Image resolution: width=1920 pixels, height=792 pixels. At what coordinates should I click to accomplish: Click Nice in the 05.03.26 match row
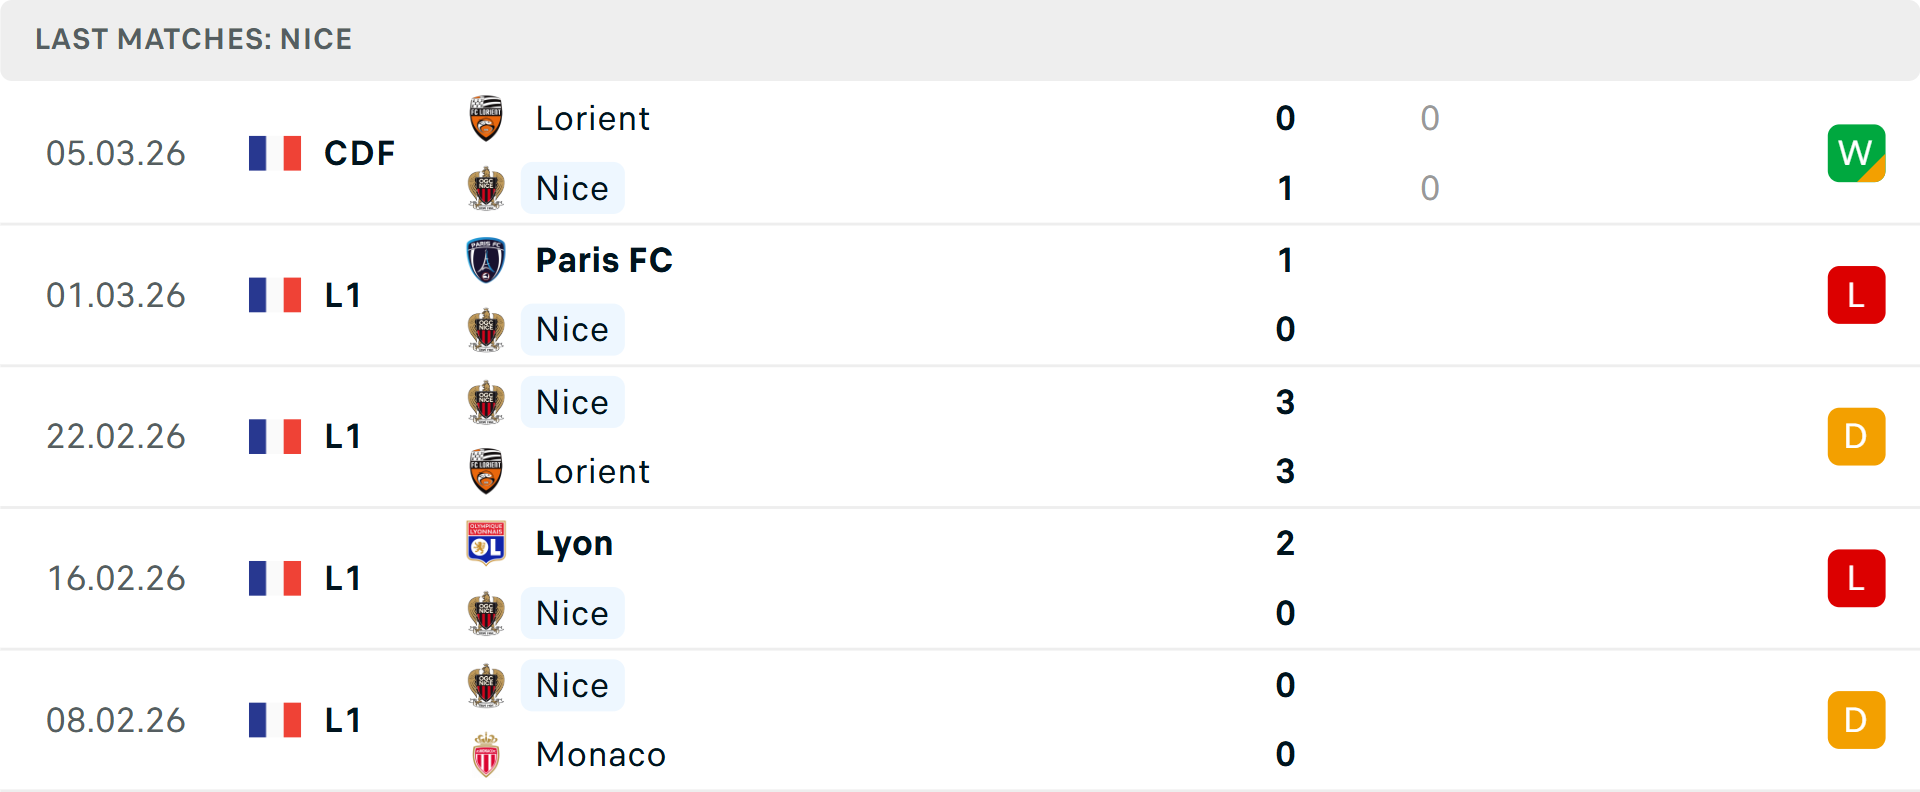click(572, 189)
